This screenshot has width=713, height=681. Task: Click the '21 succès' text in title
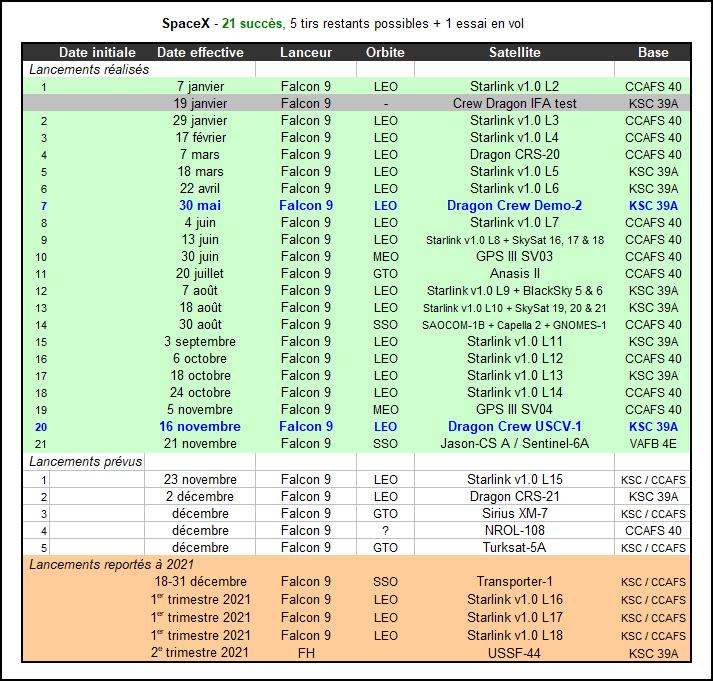(x=252, y=24)
